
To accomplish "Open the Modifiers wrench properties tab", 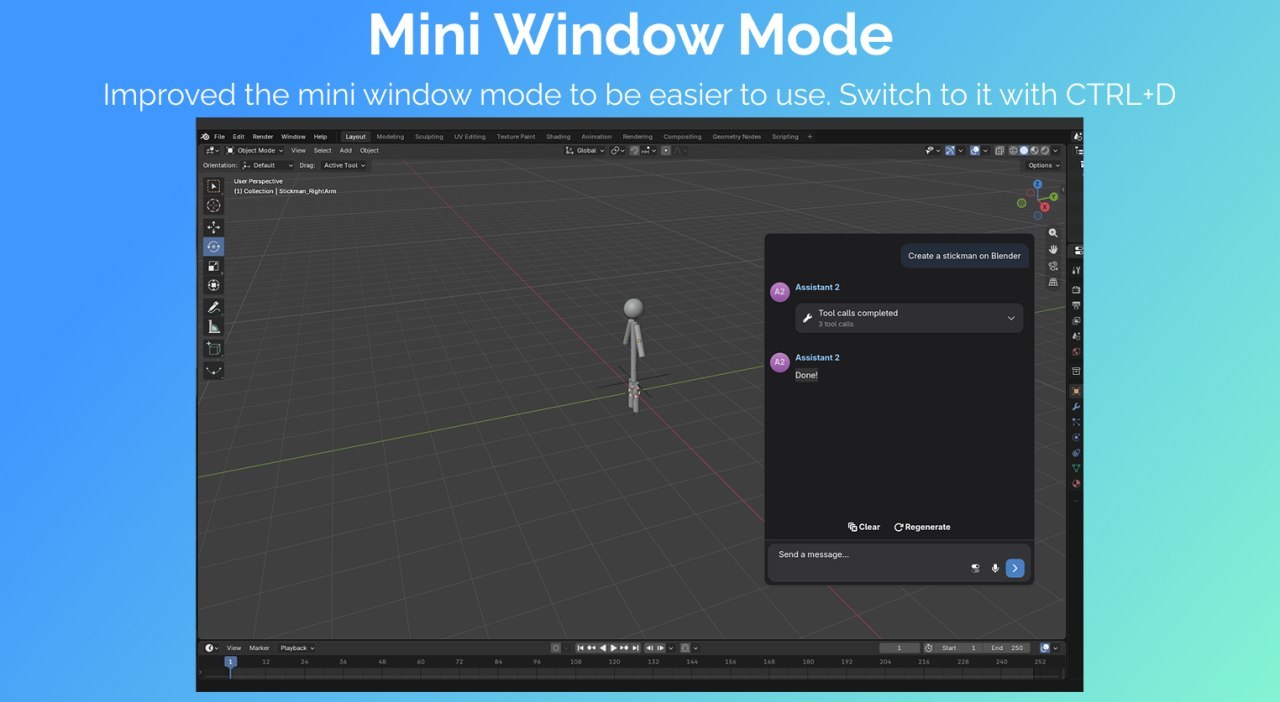I will (x=1076, y=407).
